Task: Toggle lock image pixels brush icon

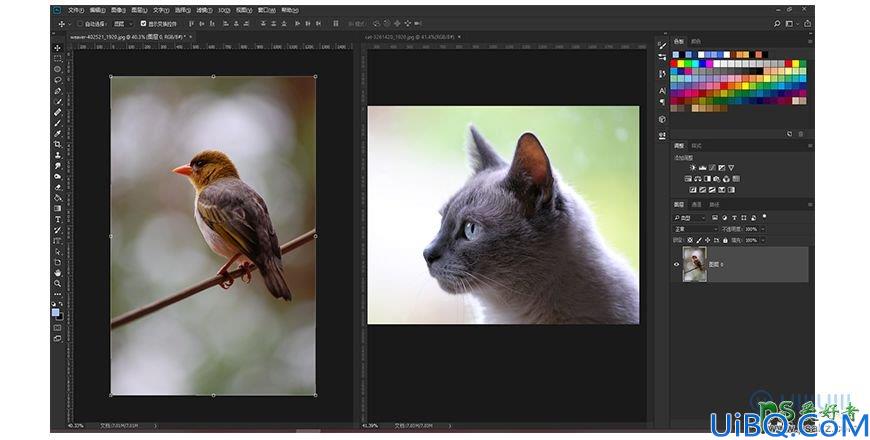Action: click(x=699, y=240)
